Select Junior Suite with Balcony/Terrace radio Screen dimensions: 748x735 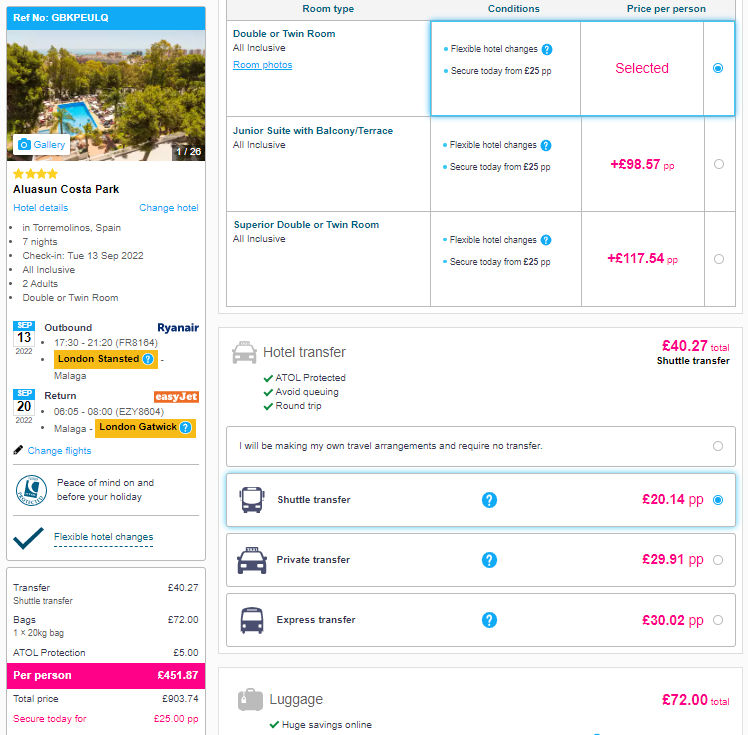click(x=719, y=164)
